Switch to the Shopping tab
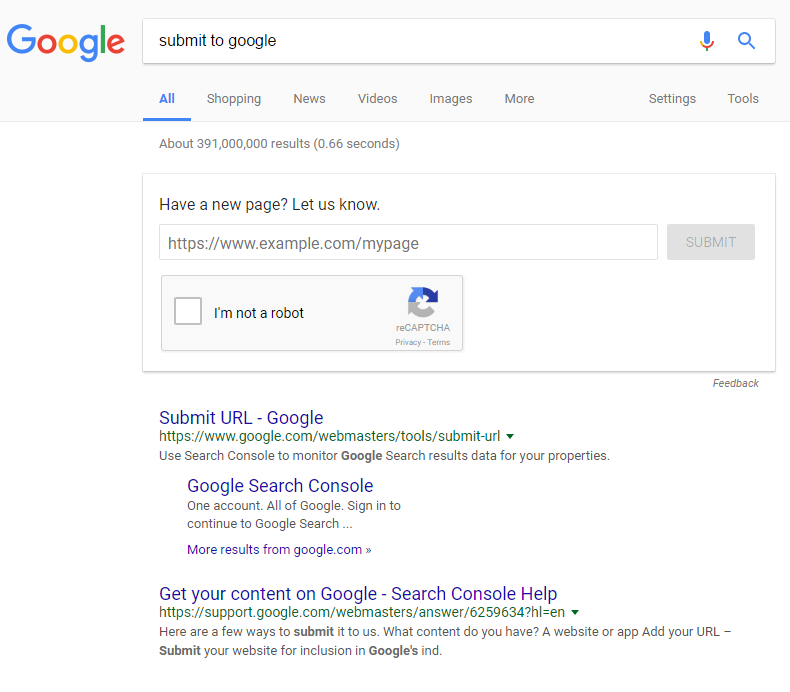 tap(234, 99)
